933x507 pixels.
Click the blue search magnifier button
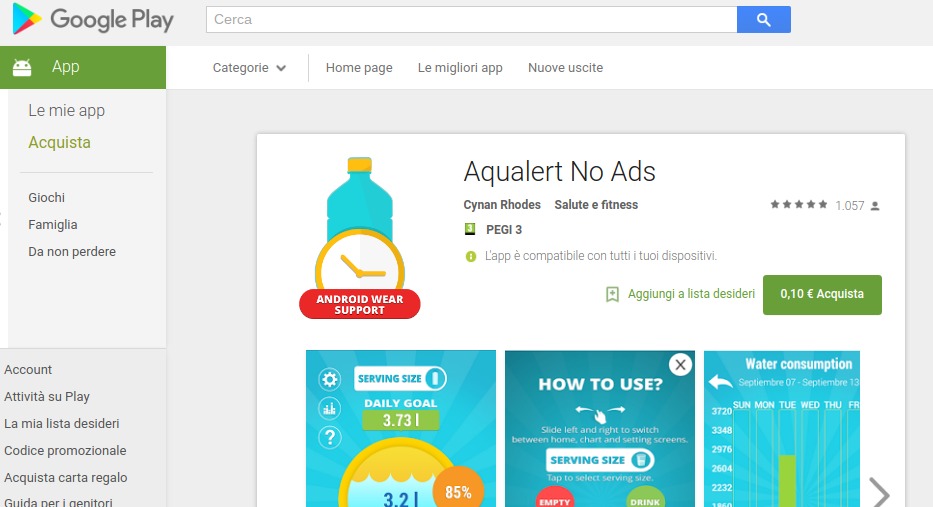[x=763, y=20]
